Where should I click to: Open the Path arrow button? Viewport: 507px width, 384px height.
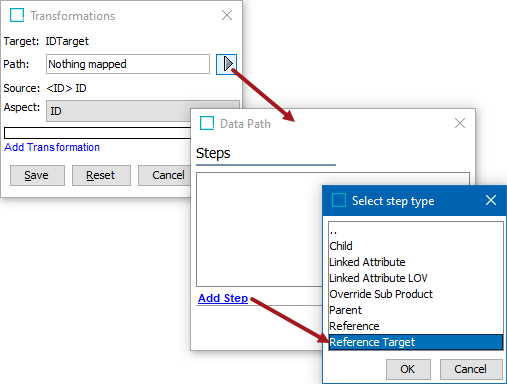tap(226, 64)
